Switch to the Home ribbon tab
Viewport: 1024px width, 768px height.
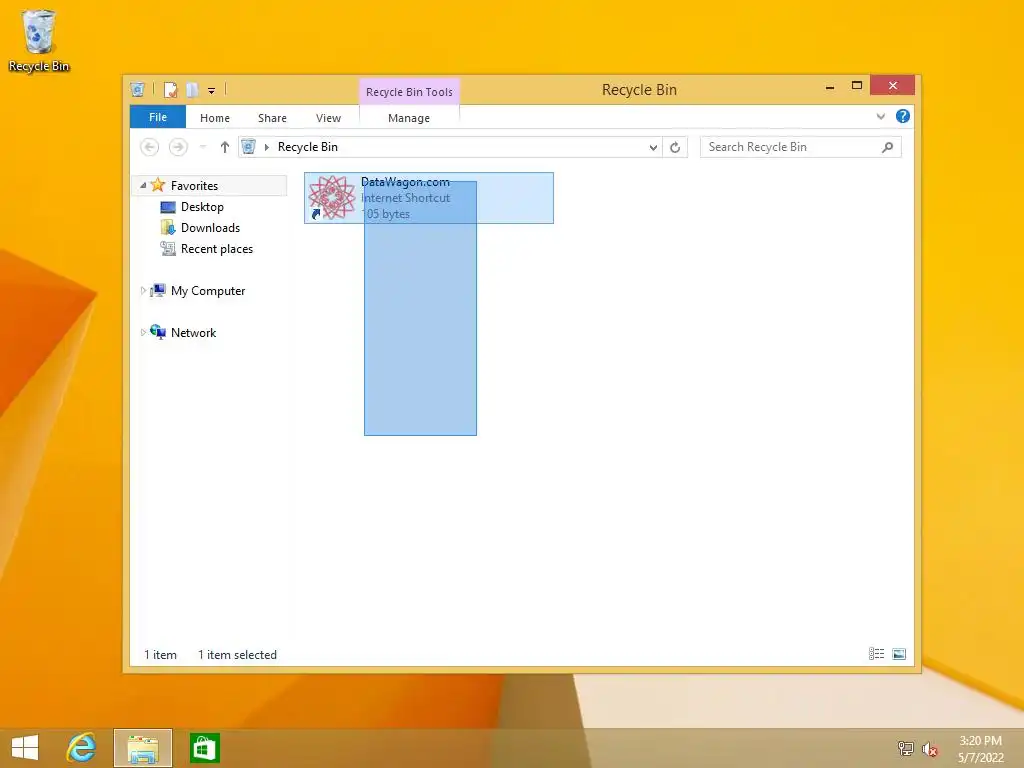[215, 118]
